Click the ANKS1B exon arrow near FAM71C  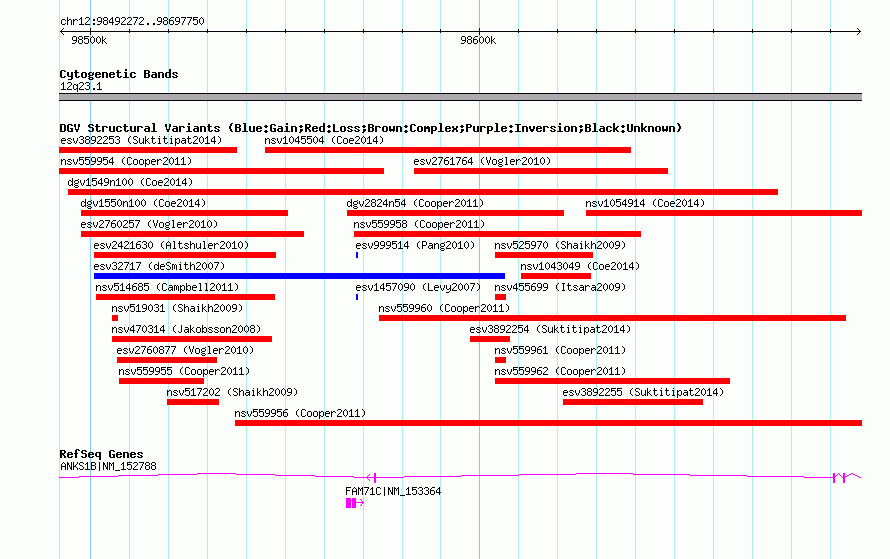tap(372, 478)
